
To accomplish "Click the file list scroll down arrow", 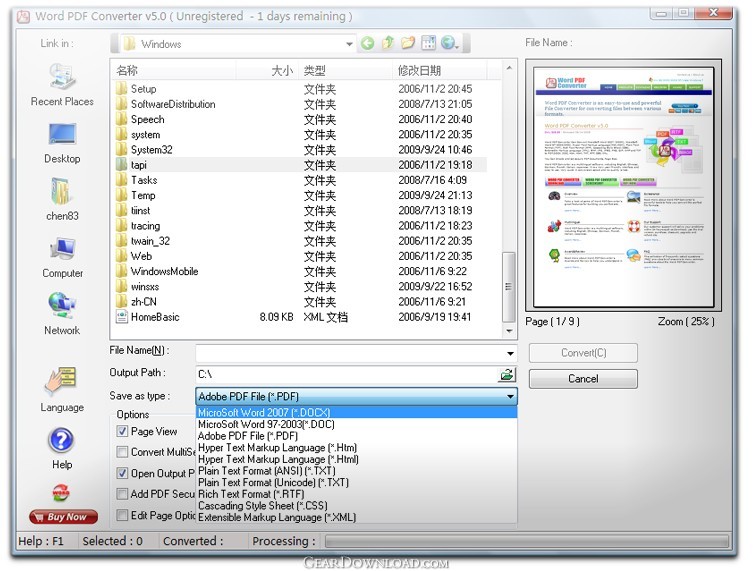I will (509, 331).
